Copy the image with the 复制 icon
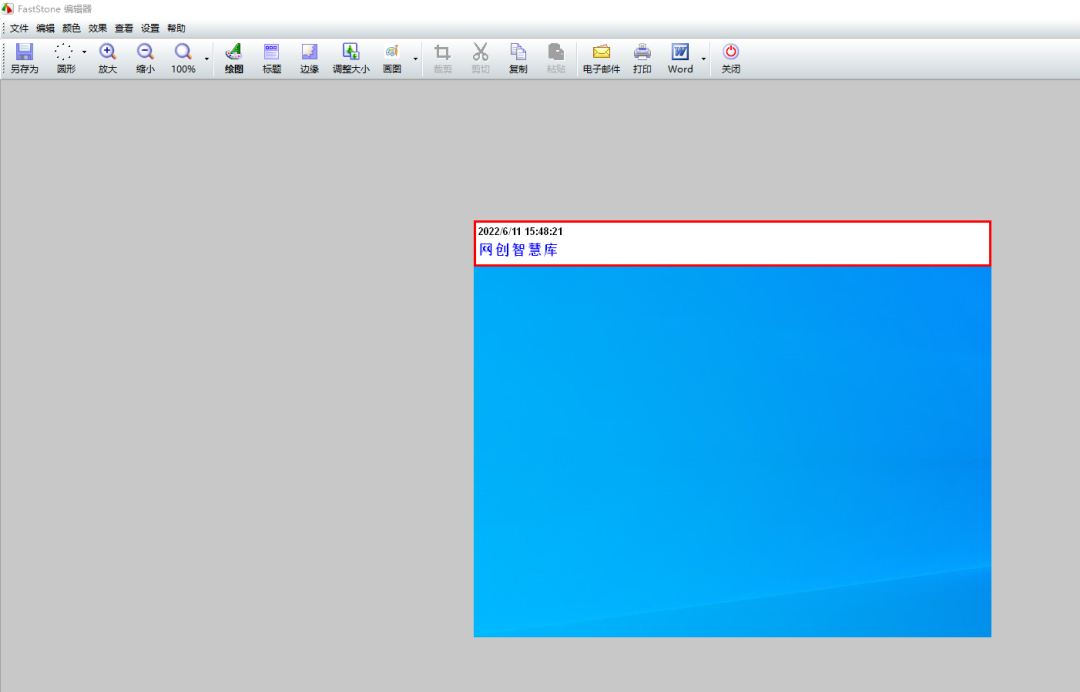 pyautogui.click(x=517, y=59)
